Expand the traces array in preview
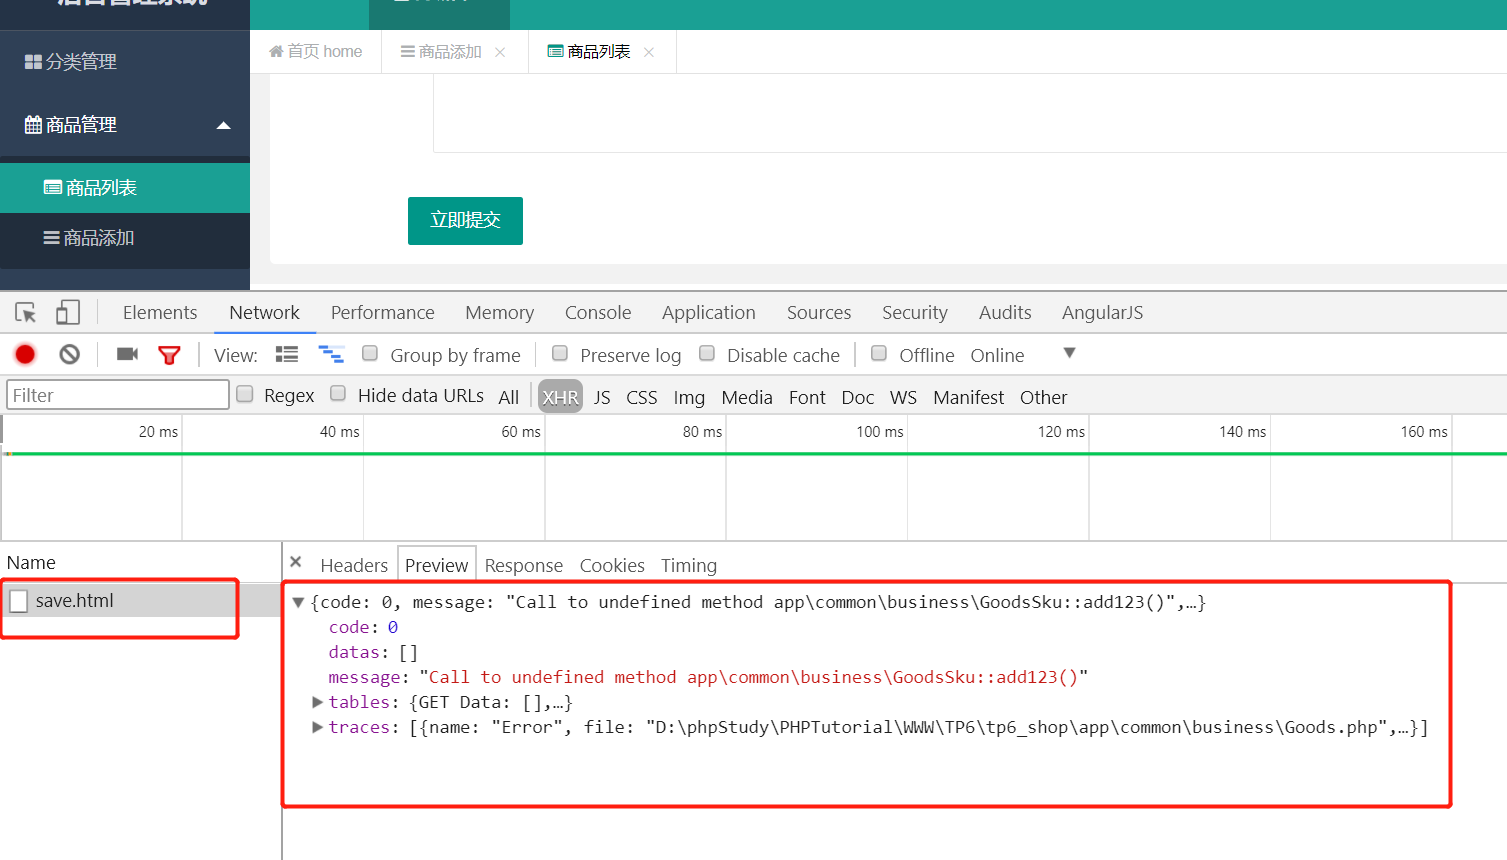Image resolution: width=1507 pixels, height=860 pixels. [318, 727]
